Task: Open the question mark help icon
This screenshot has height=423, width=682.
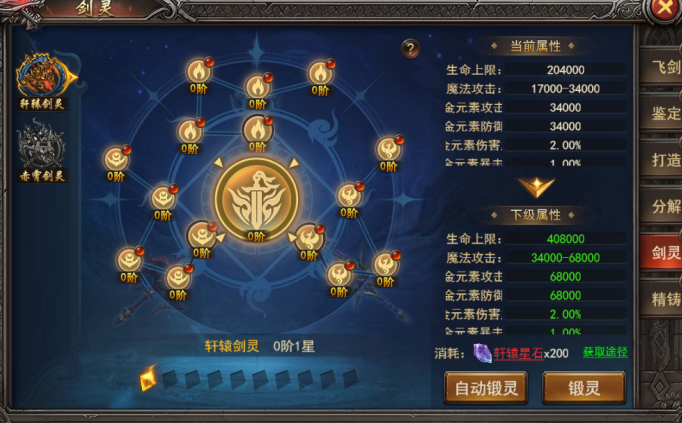Action: (410, 48)
